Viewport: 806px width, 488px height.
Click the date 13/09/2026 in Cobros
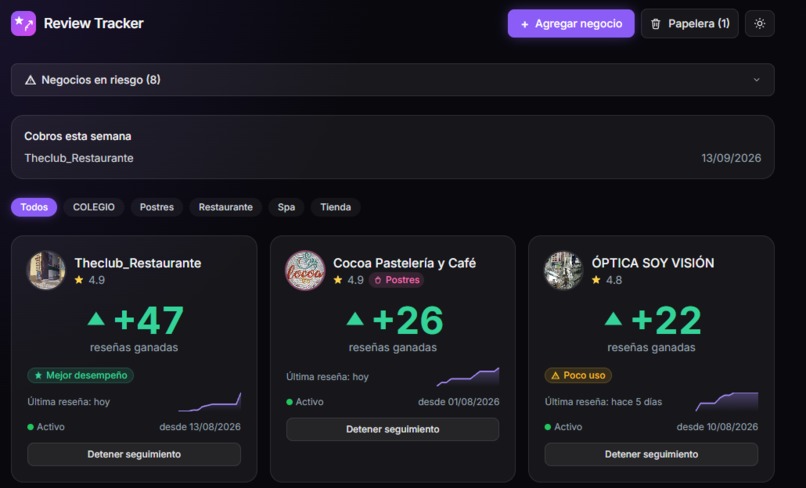tap(731, 158)
